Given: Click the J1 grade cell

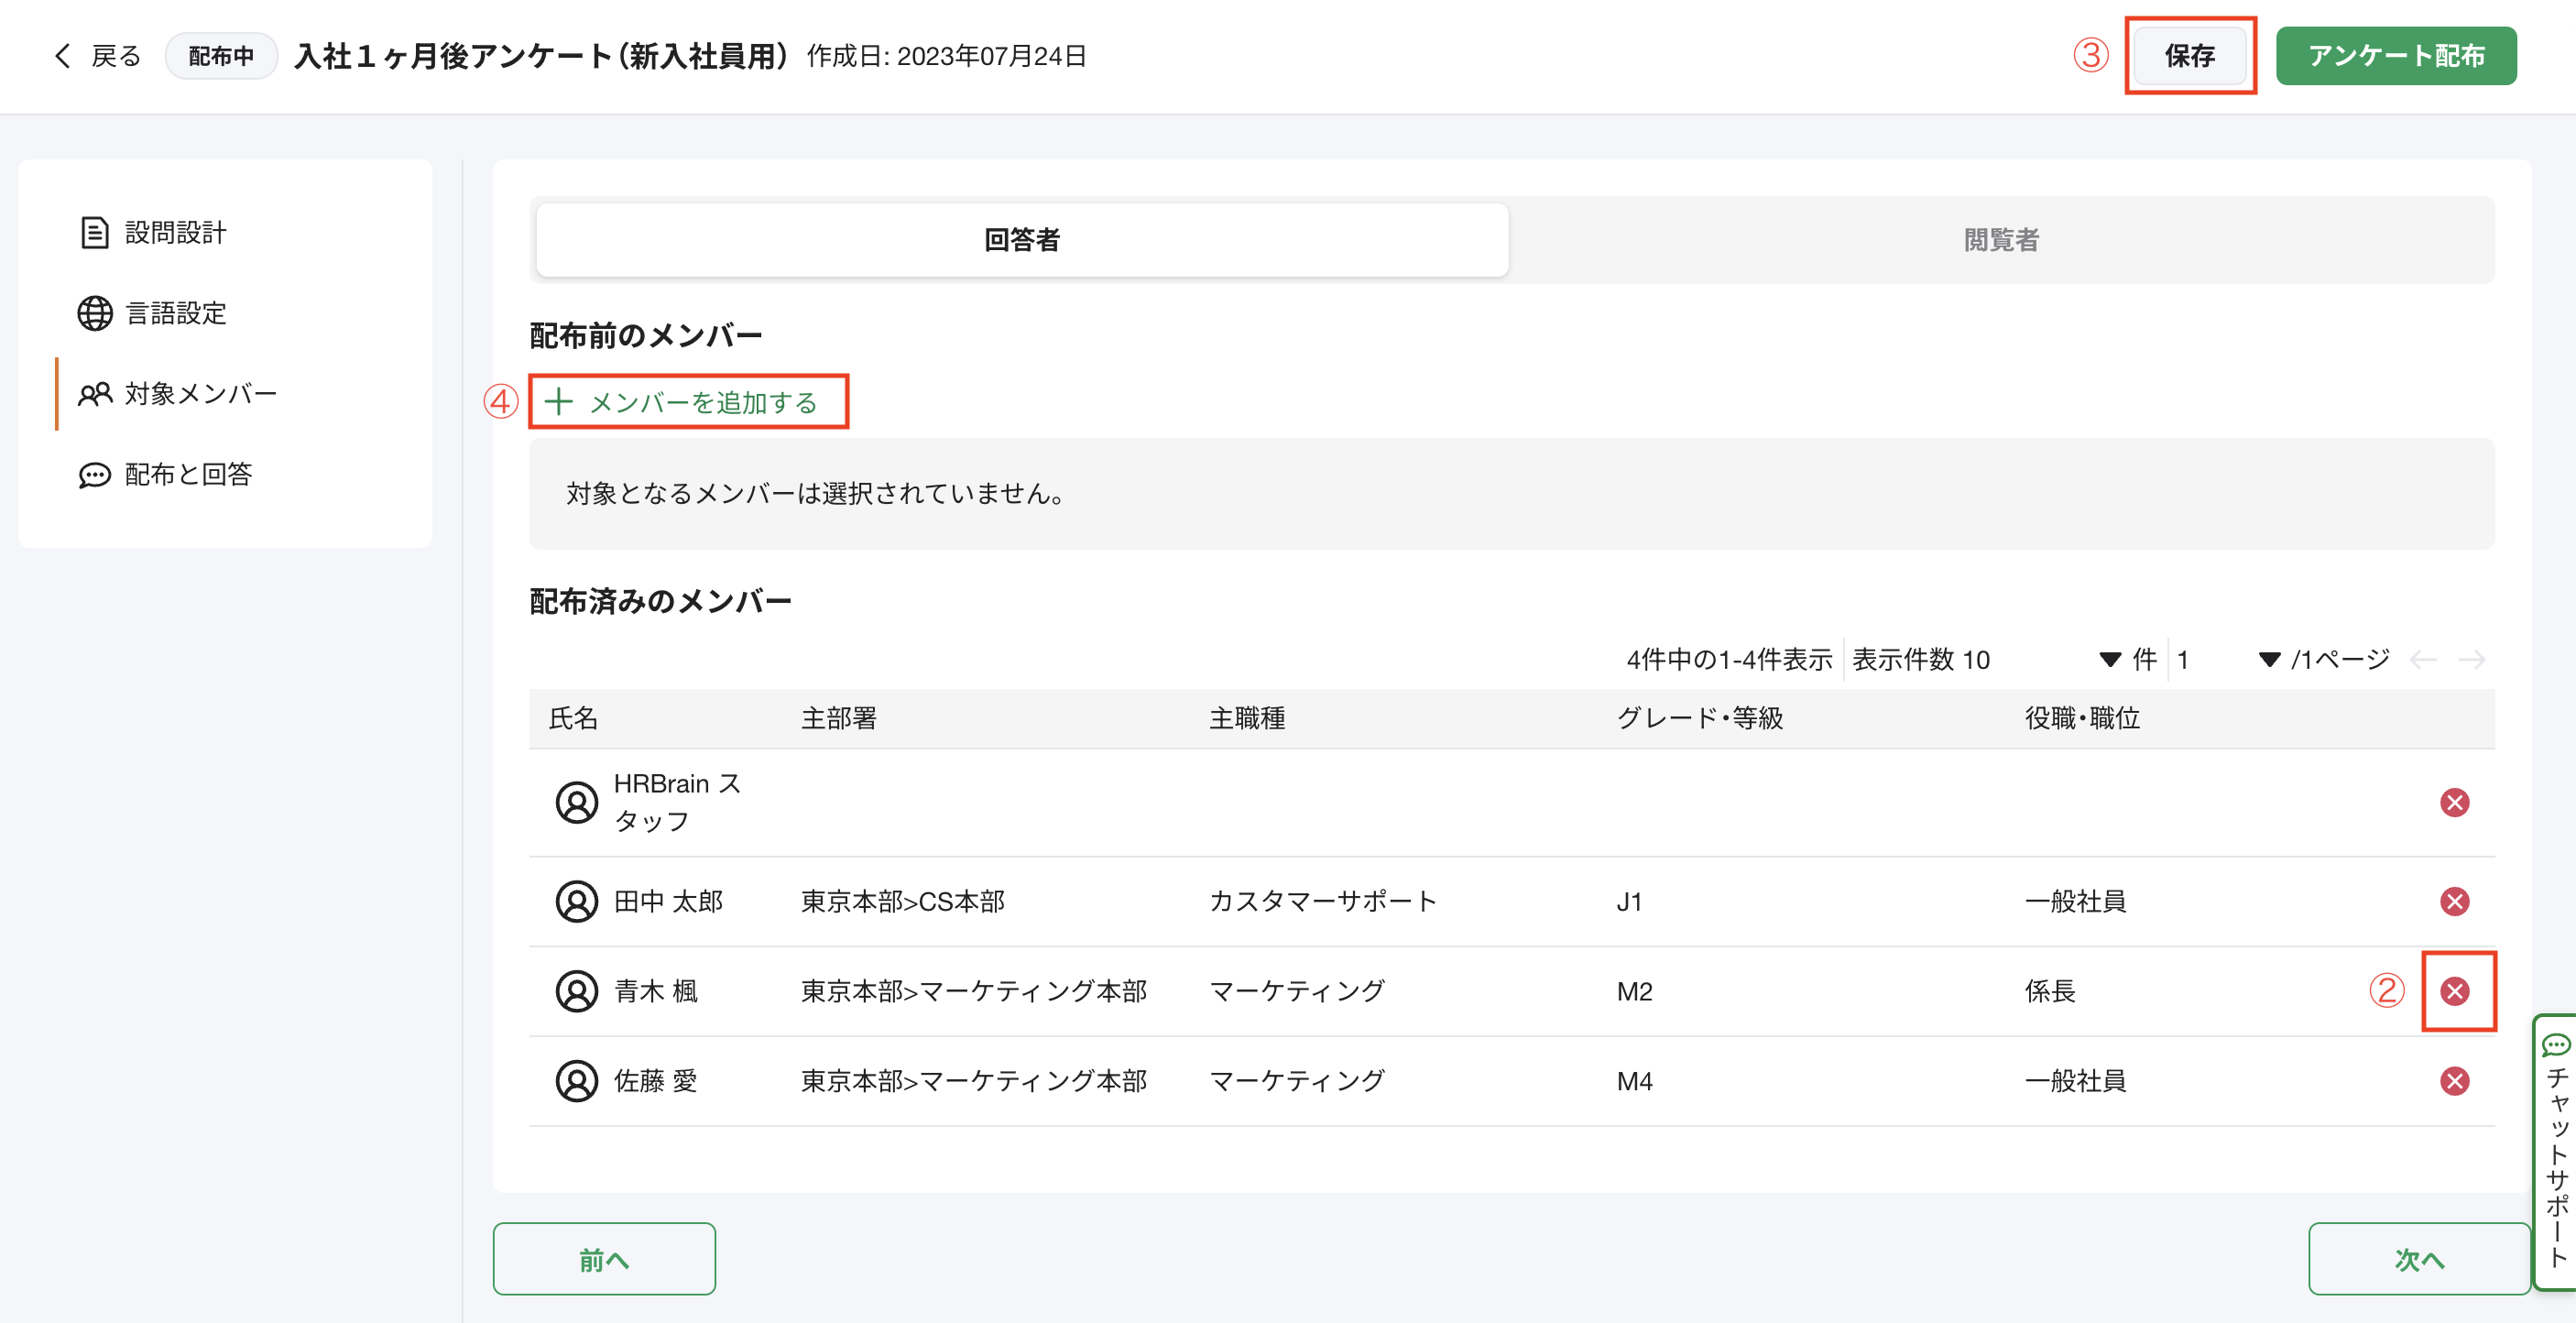Looking at the screenshot, I should coord(1630,901).
